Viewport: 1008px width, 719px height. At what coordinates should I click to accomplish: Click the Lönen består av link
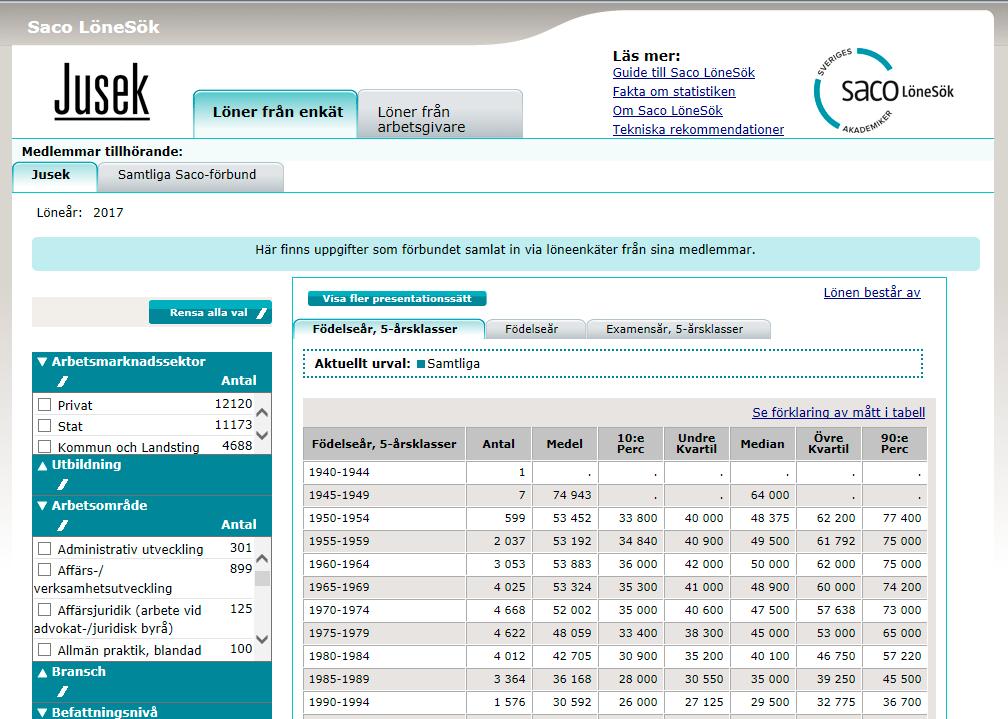click(x=872, y=293)
